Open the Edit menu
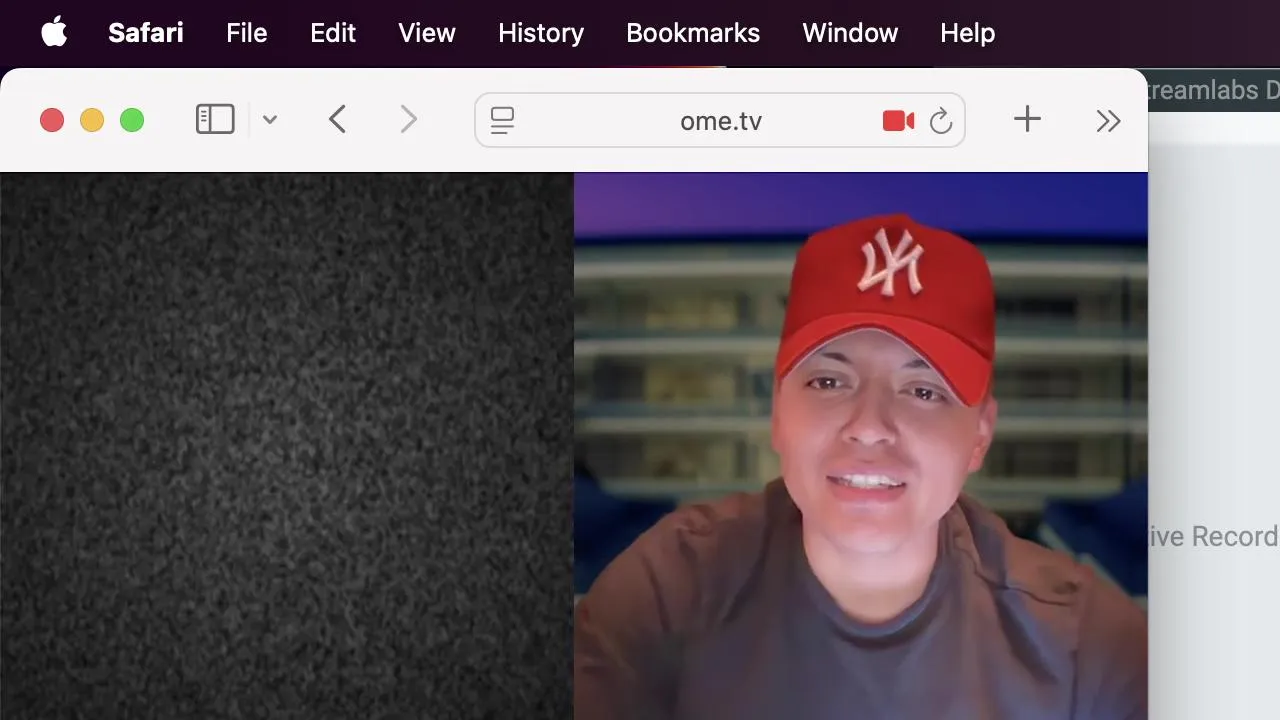 pyautogui.click(x=333, y=33)
